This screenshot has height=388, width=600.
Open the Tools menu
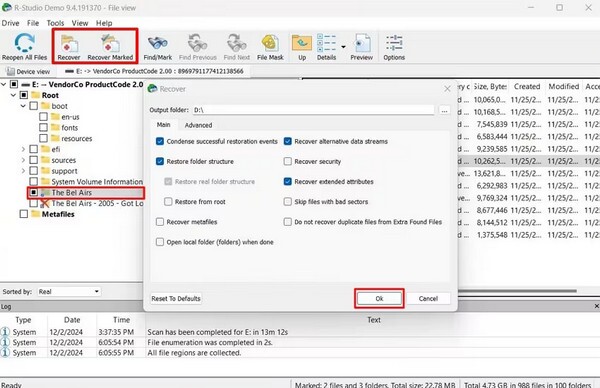[x=55, y=23]
